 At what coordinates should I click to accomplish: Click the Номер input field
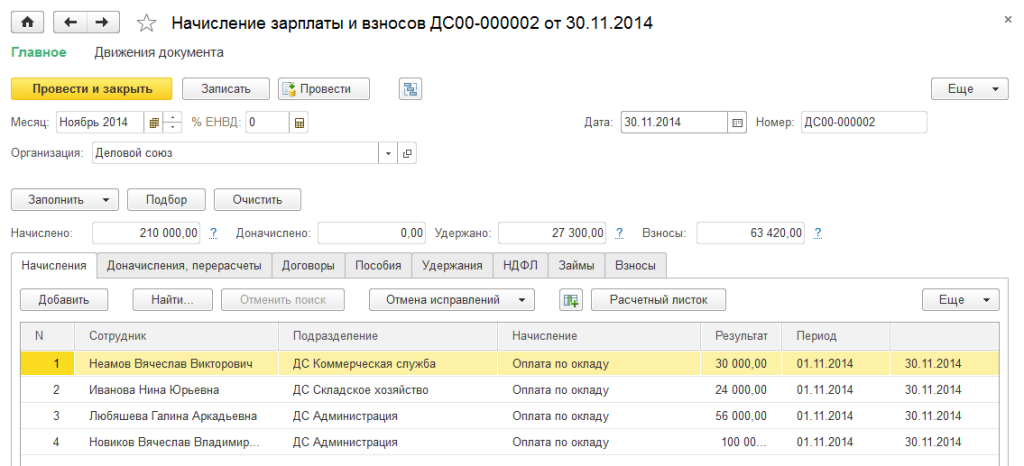tap(862, 122)
